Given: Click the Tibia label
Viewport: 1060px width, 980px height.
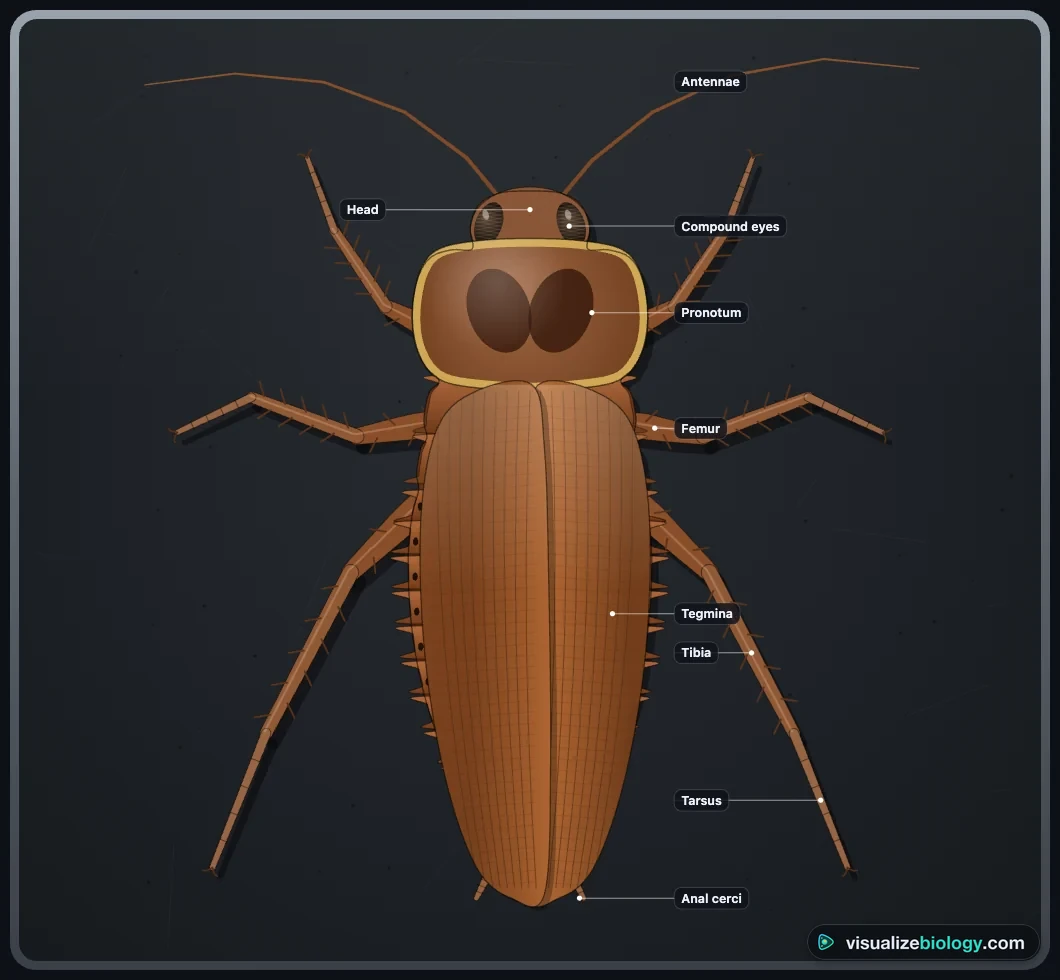Looking at the screenshot, I should [696, 652].
